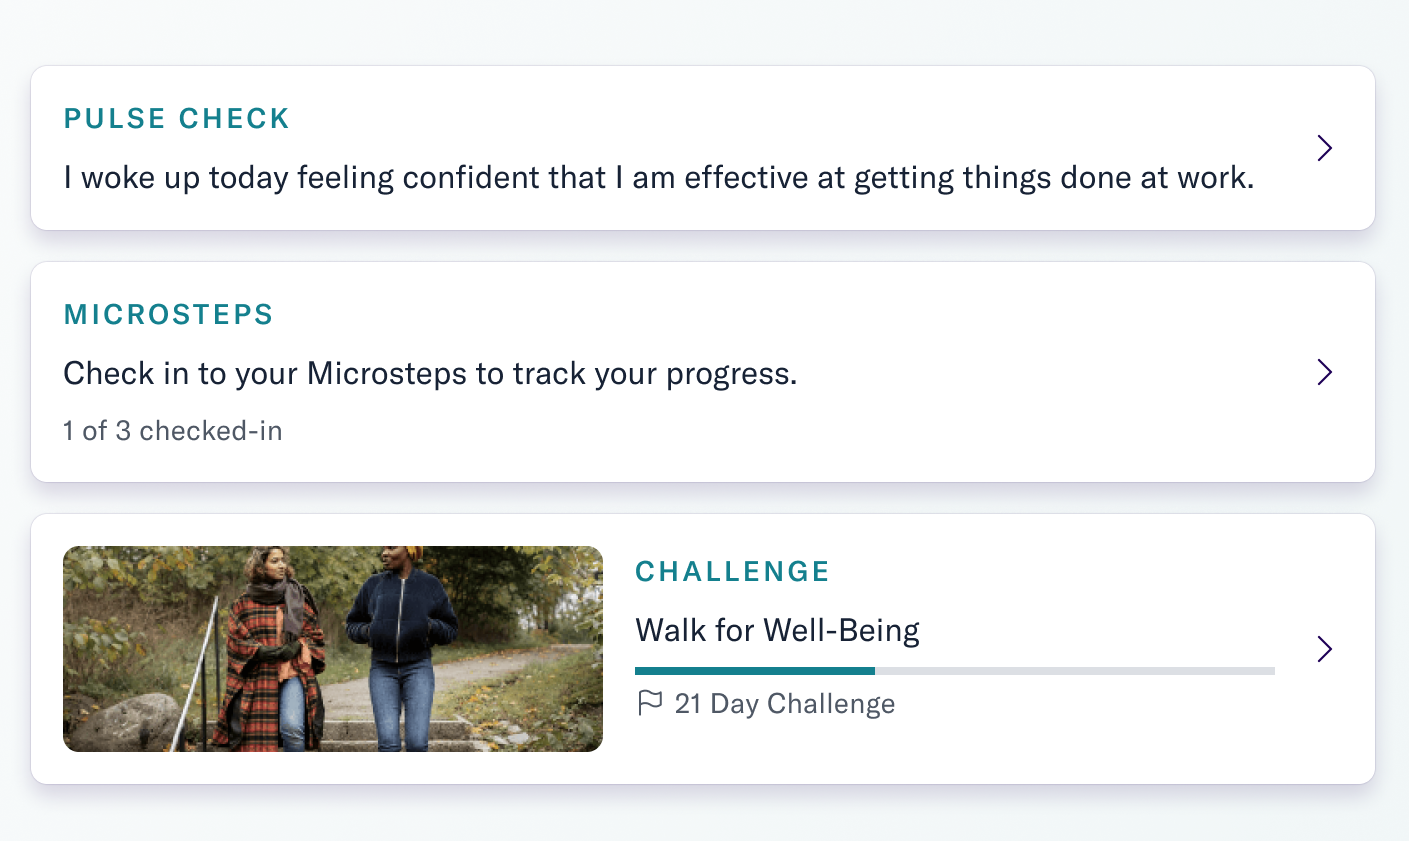The width and height of the screenshot is (1409, 841).
Task: Open Pulse Check using its chevron arrow
Action: (1325, 148)
